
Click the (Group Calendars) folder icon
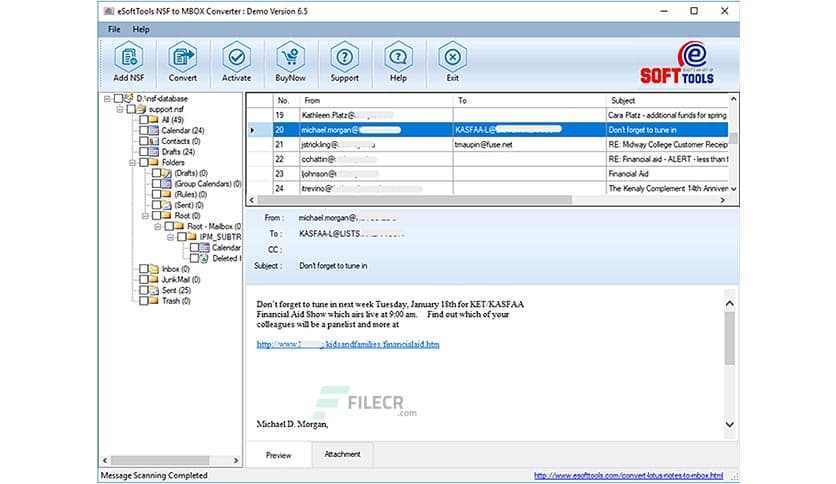click(x=167, y=183)
